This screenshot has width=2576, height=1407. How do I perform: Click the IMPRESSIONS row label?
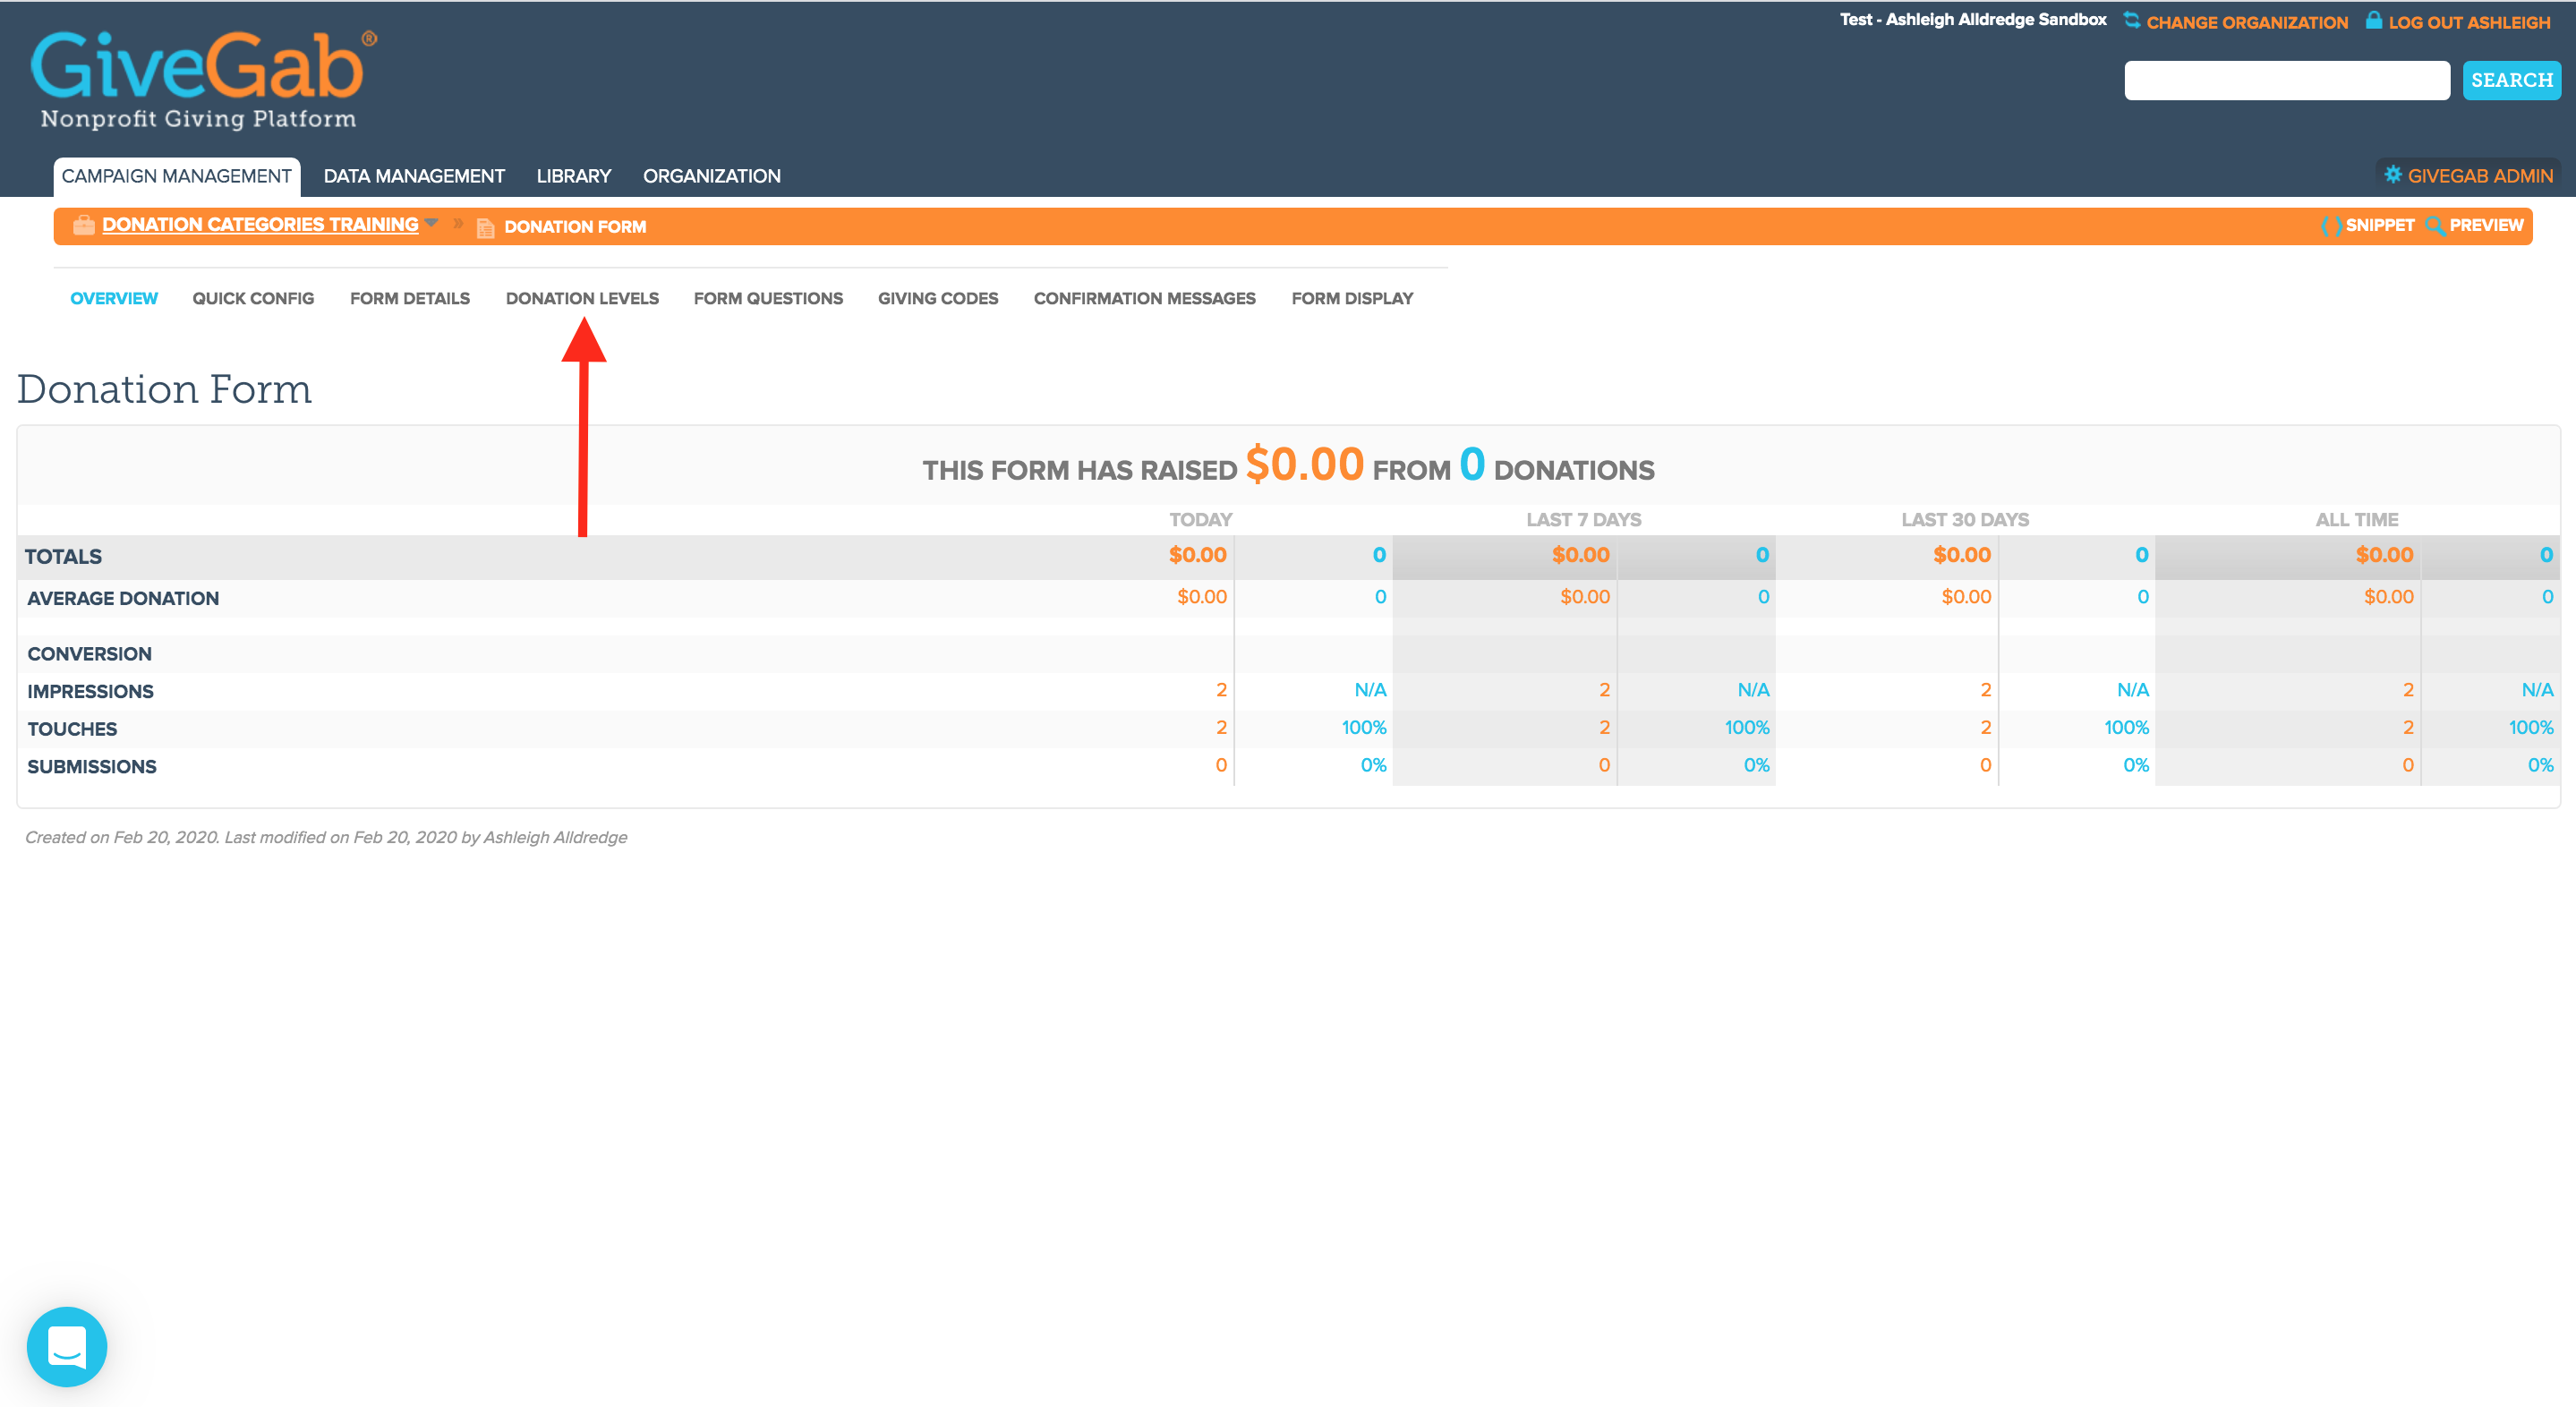tap(90, 692)
